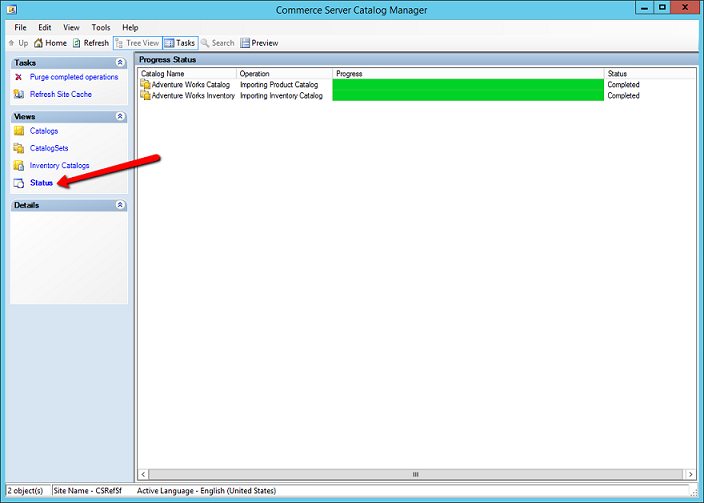Click the Inventory Catalogs view icon
The image size is (704, 503).
tap(19, 165)
